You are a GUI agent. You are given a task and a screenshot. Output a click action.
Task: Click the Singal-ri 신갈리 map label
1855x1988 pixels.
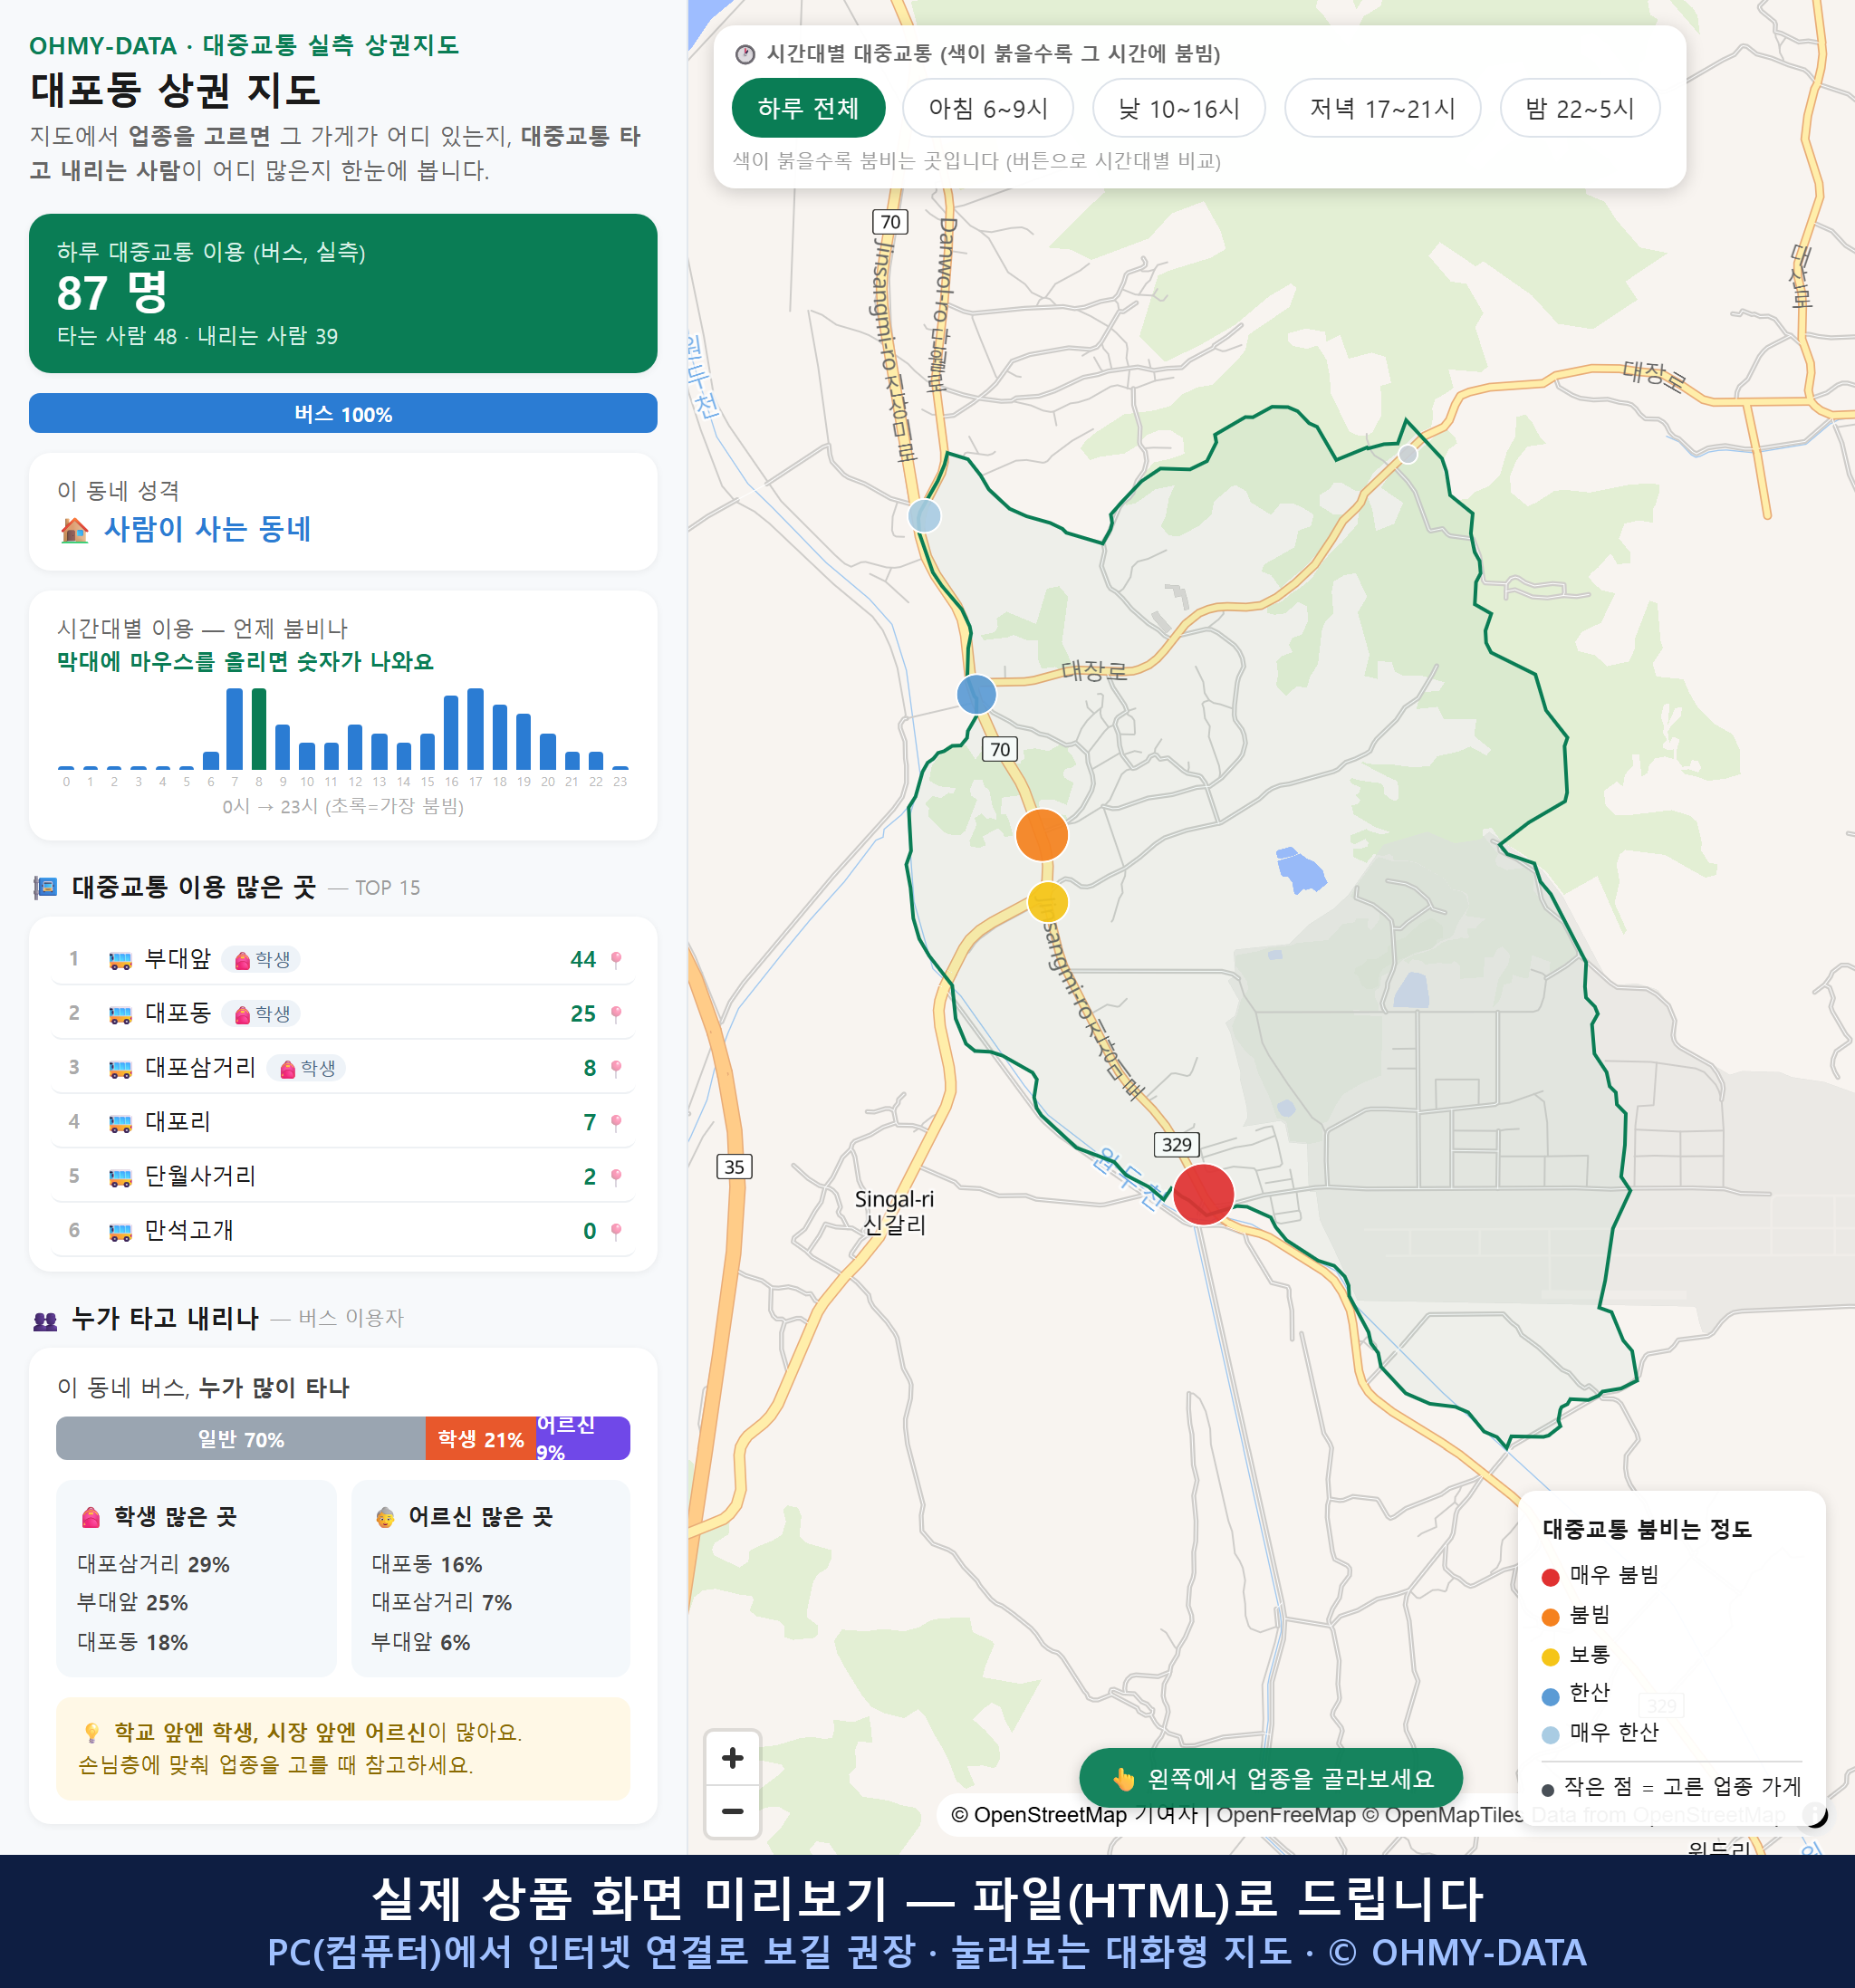tap(894, 1211)
